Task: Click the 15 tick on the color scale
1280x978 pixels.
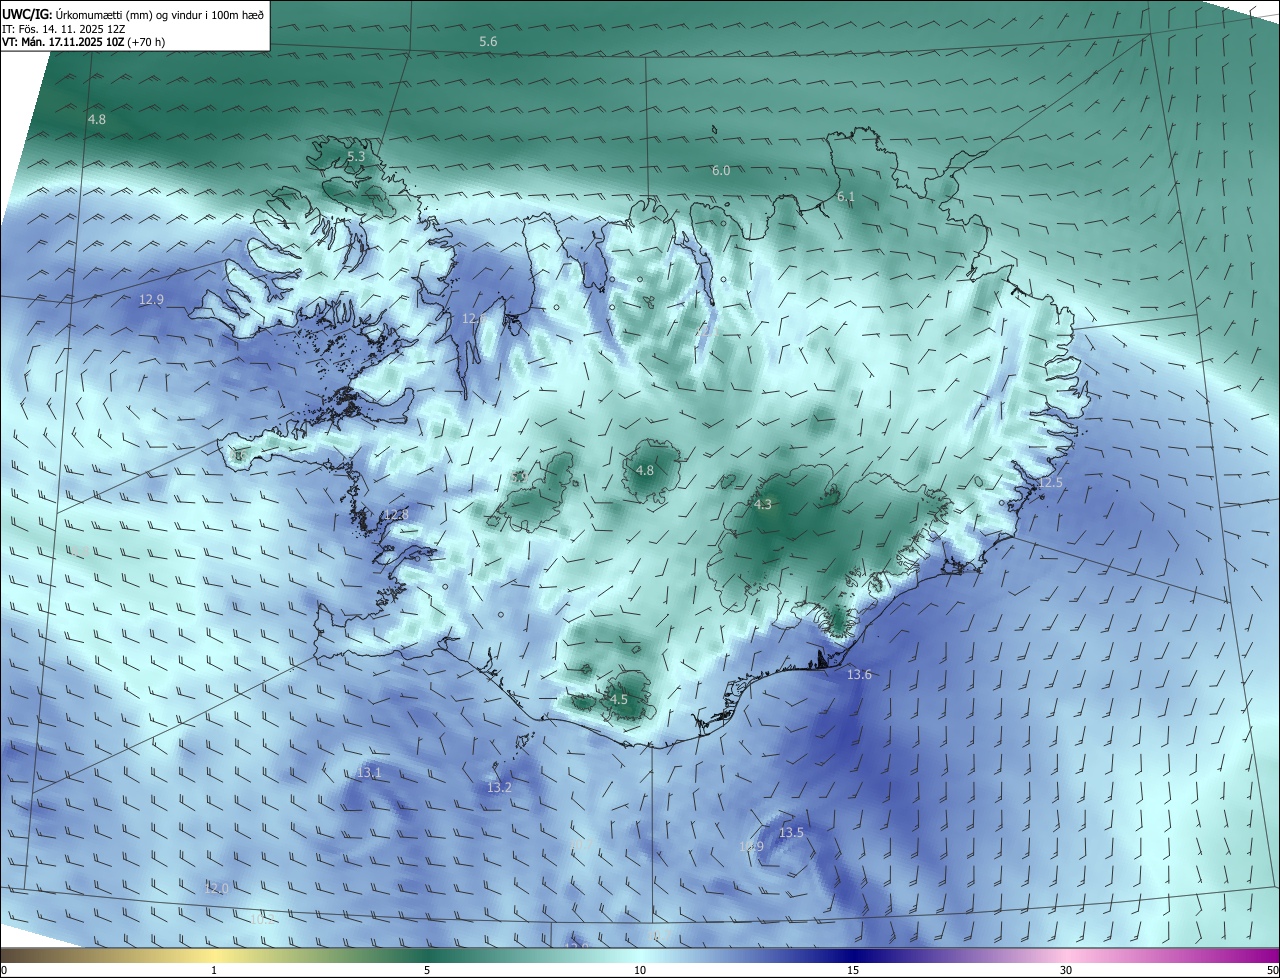Action: pyautogui.click(x=853, y=970)
